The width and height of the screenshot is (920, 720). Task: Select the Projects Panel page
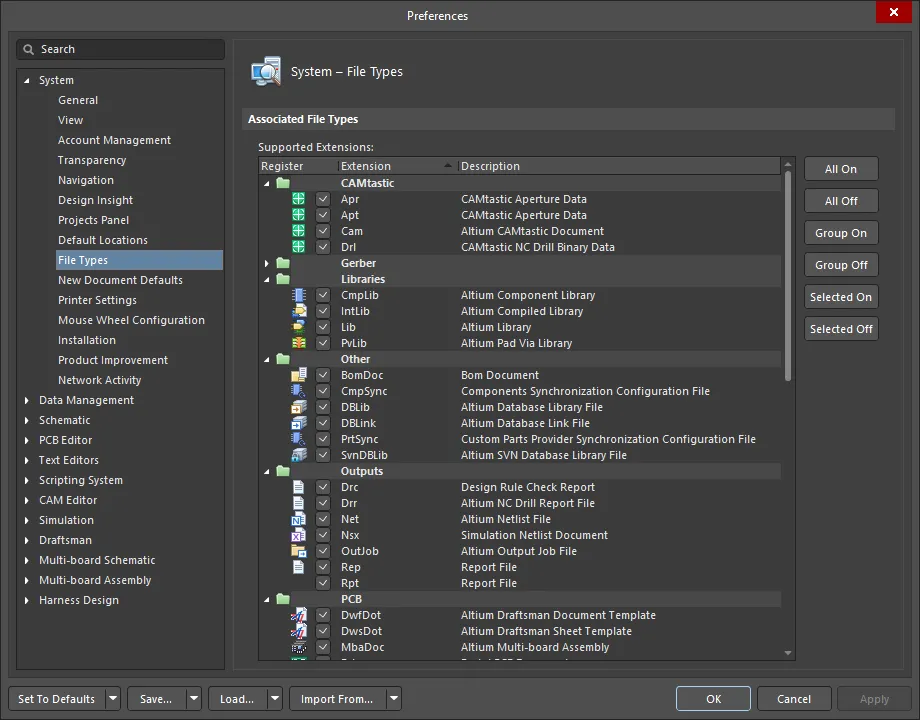pos(93,220)
